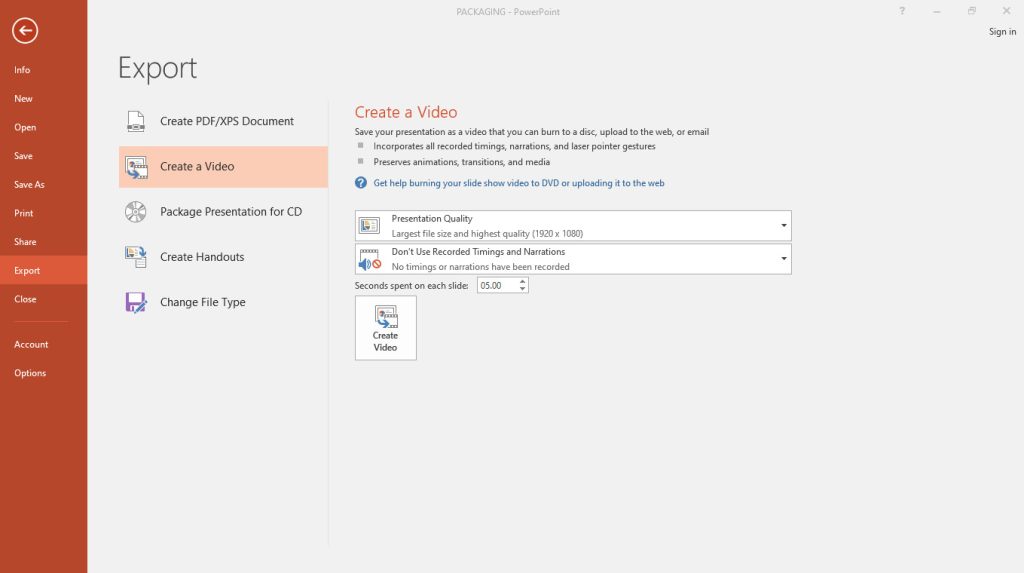Click the muted speaker timings icon

[370, 259]
